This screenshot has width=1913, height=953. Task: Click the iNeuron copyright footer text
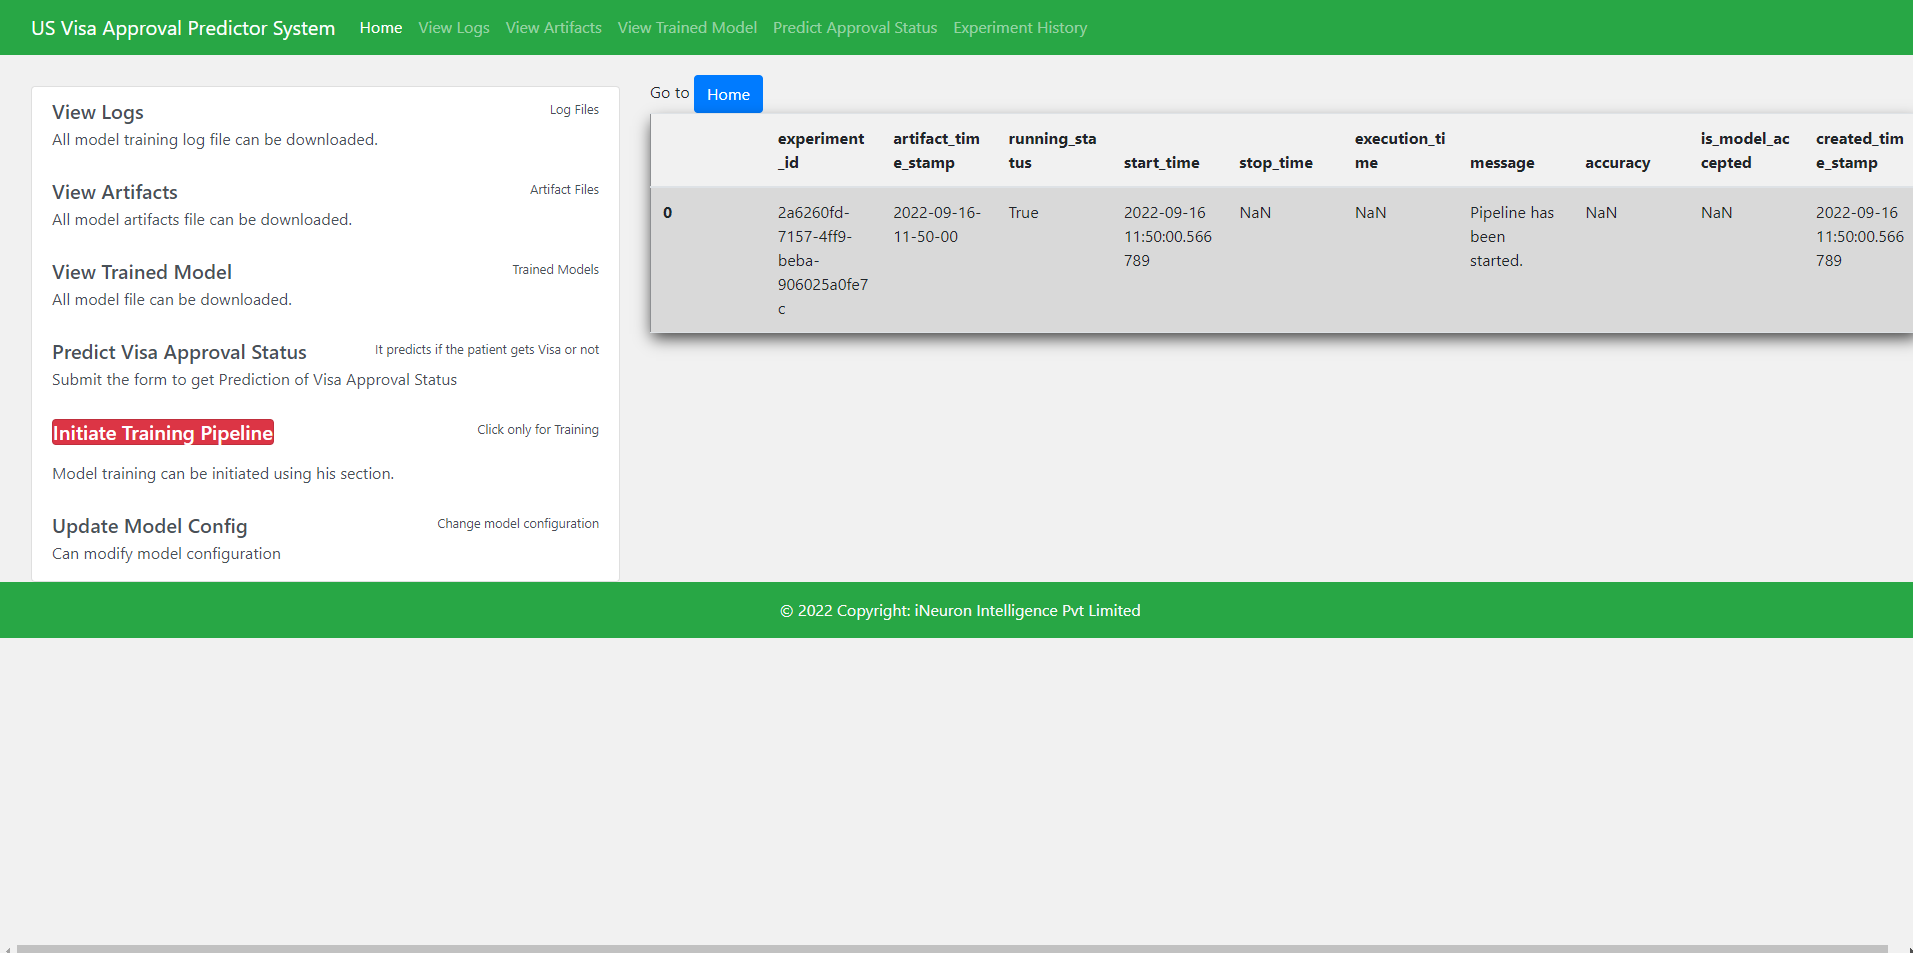960,611
